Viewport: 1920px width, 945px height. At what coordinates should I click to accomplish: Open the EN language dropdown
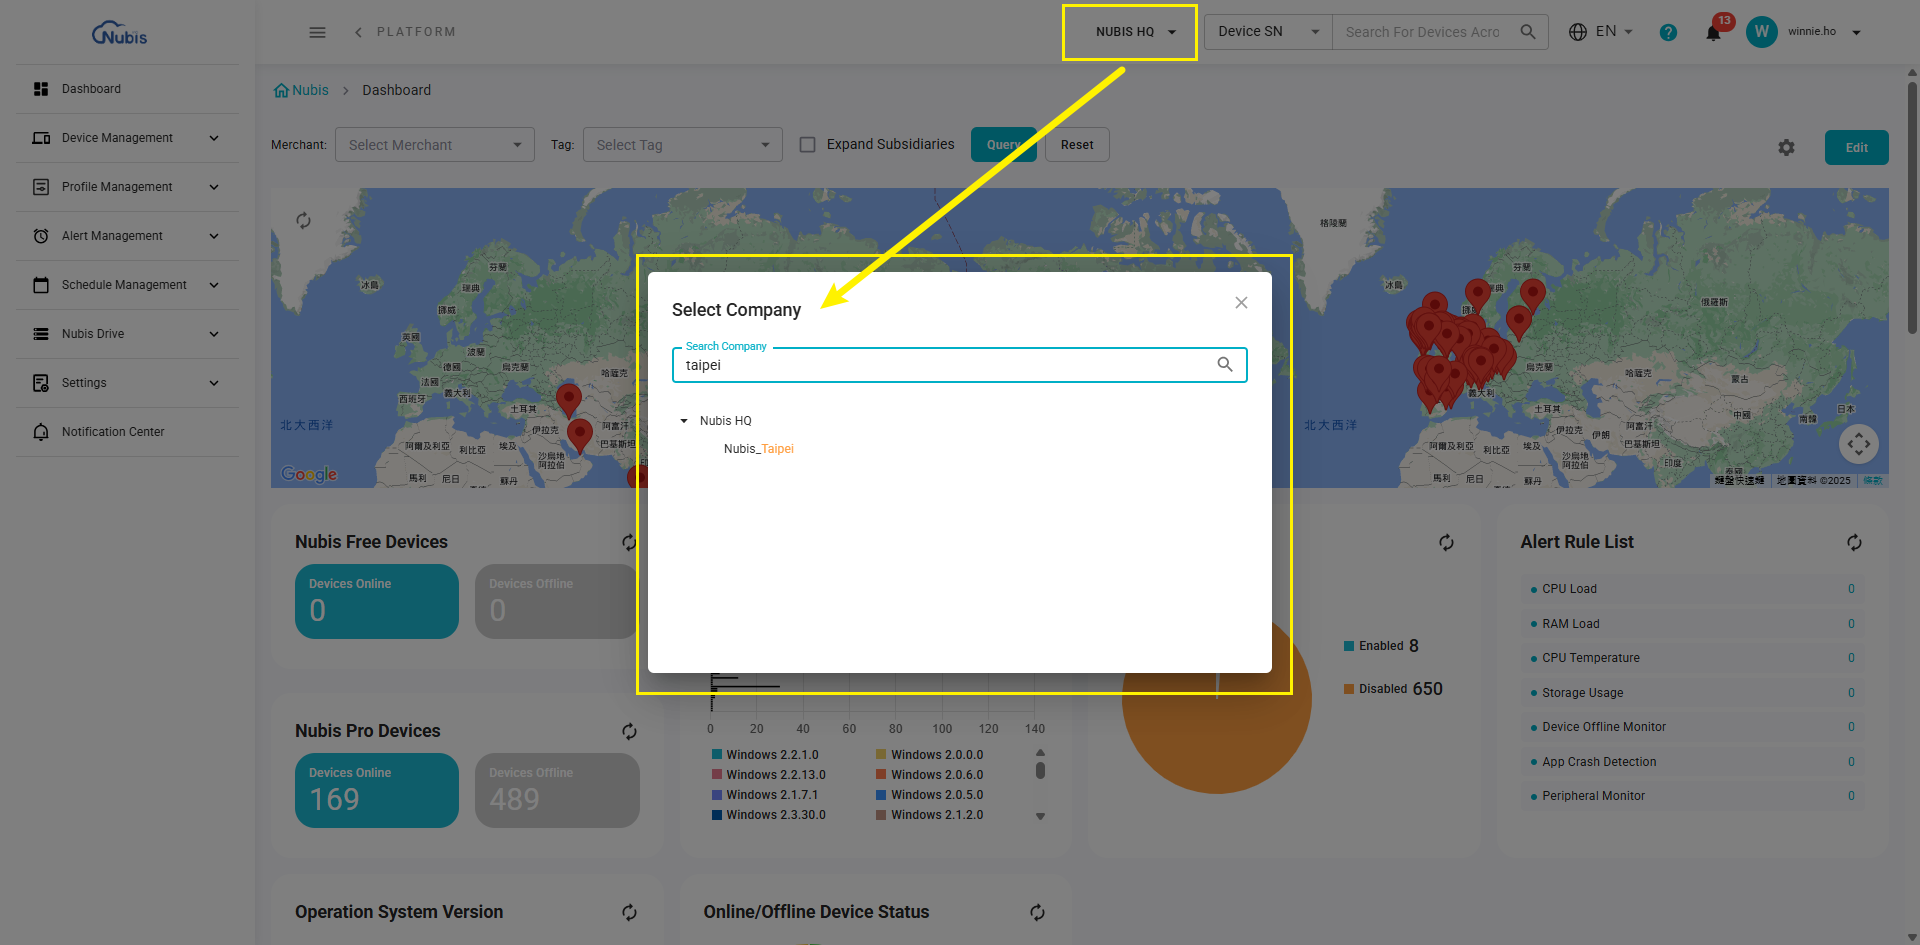click(1613, 32)
